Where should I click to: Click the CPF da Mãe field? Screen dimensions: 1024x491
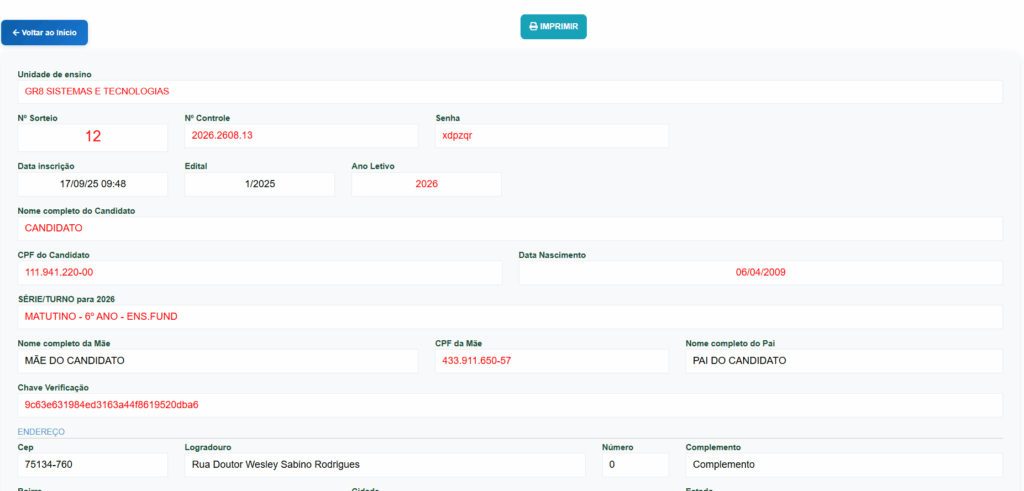(552, 361)
